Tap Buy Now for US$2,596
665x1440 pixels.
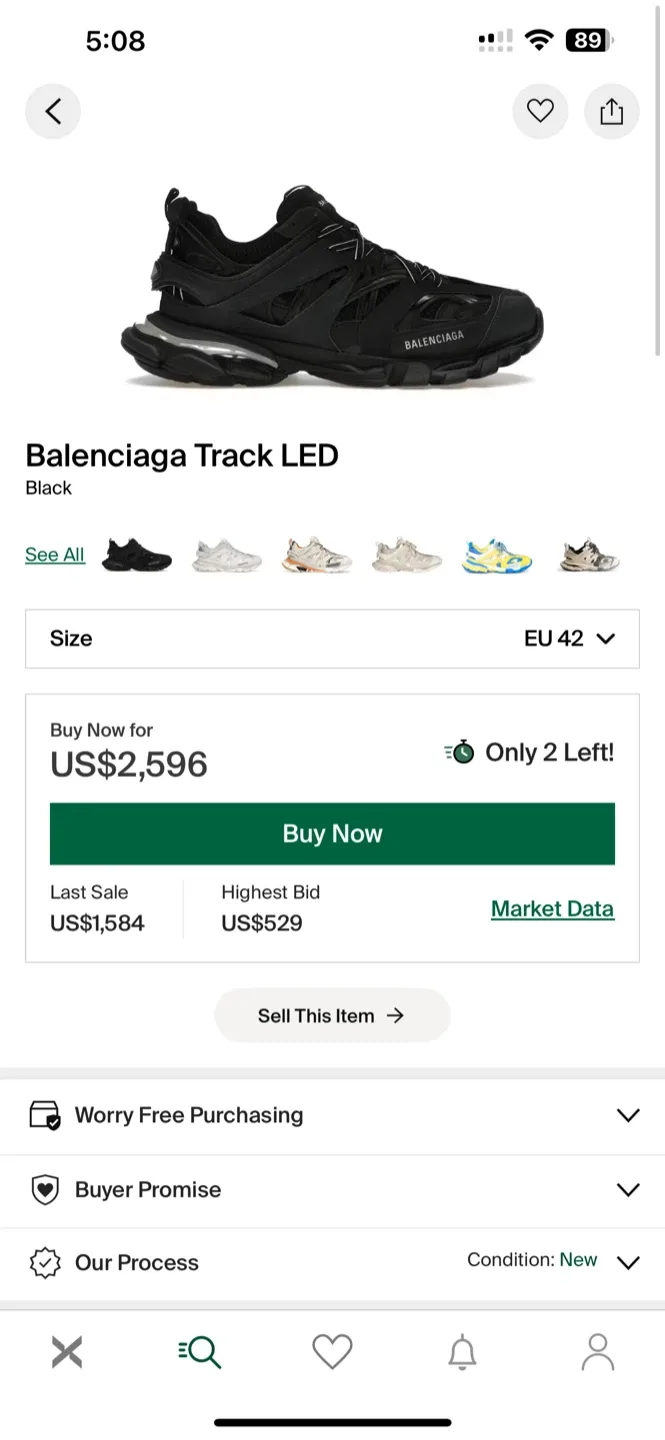pos(332,833)
